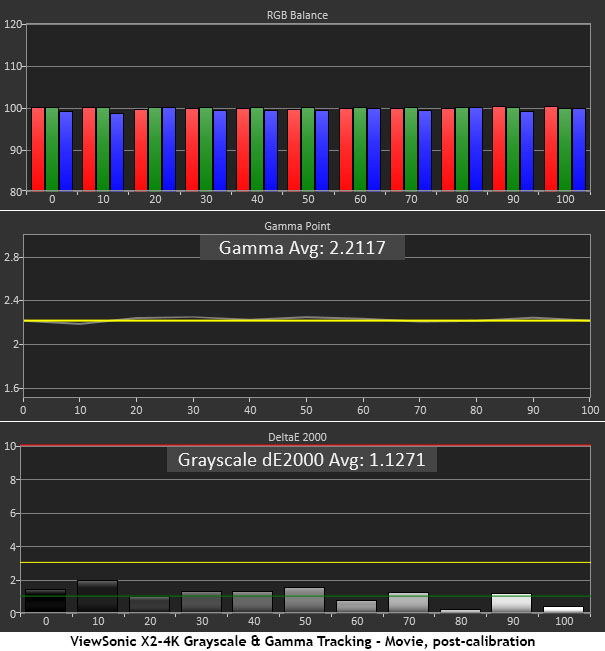Select the red bar at 90 in RGB Balance
605x651 pixels.
(499, 149)
